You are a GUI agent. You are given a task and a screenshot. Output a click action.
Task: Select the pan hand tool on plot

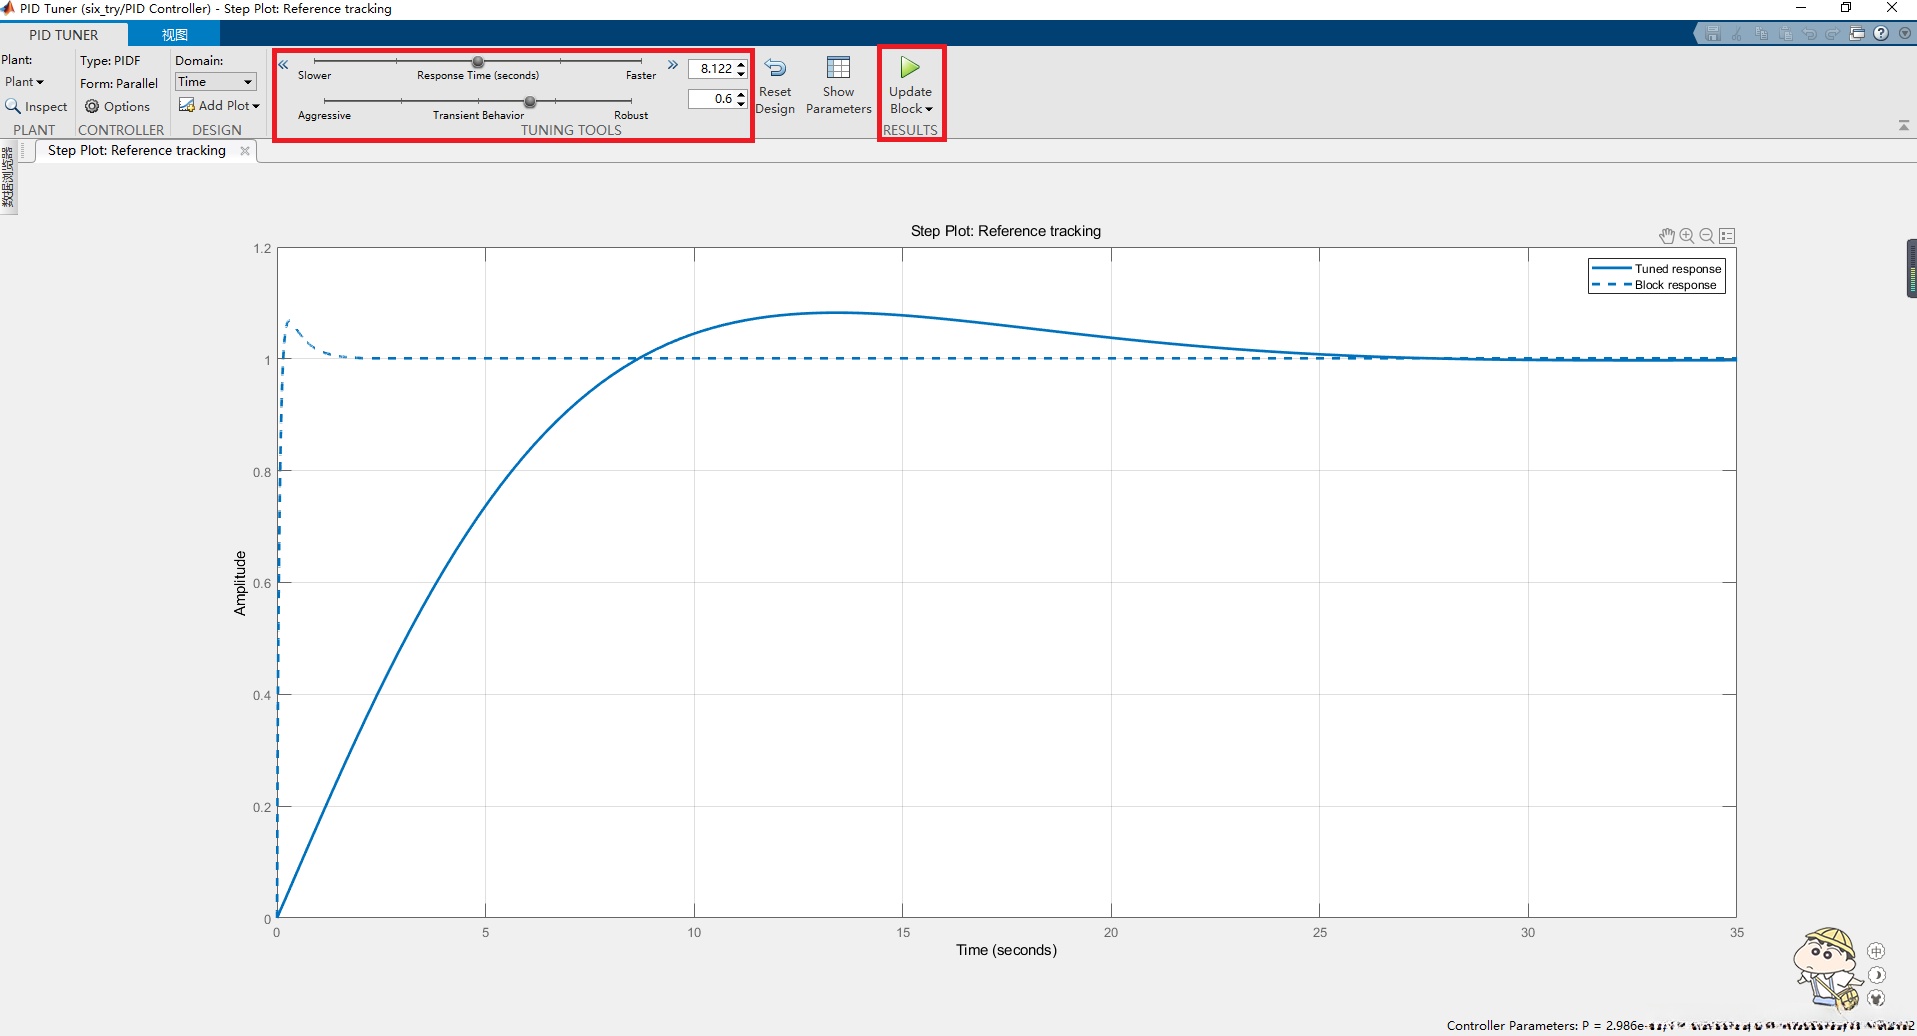click(x=1667, y=236)
